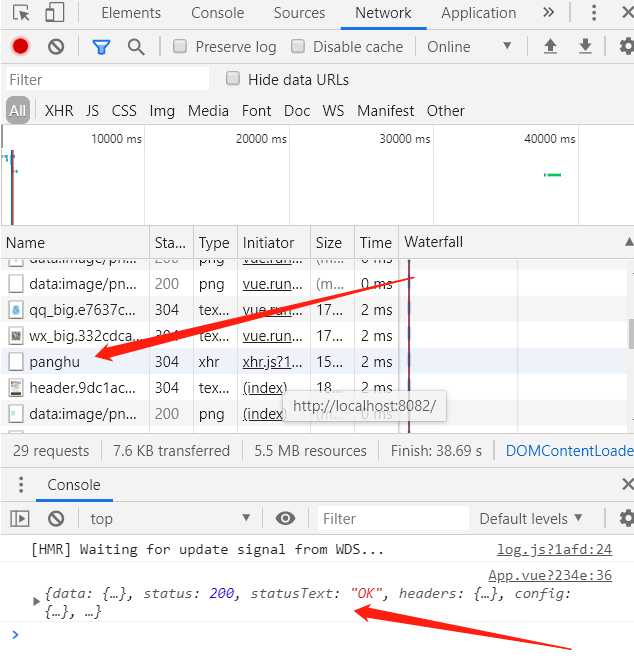
Task: Open the Online throttling dropdown
Action: (x=469, y=47)
